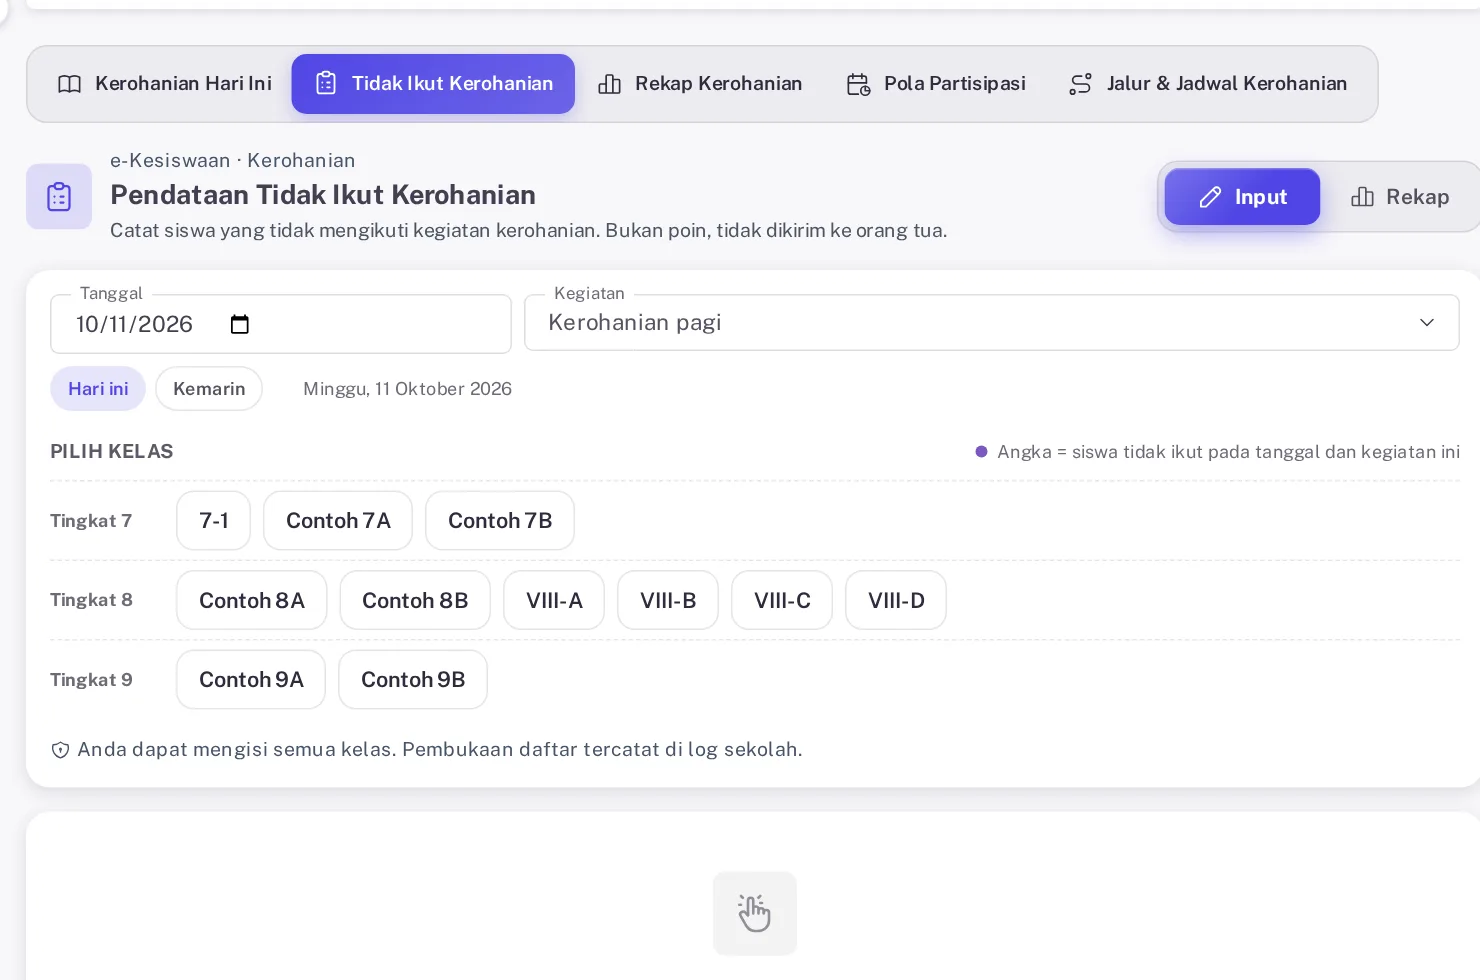Click the hand pointer icon in the empty panel
Screen dimensions: 1480x980
[x=755, y=913]
